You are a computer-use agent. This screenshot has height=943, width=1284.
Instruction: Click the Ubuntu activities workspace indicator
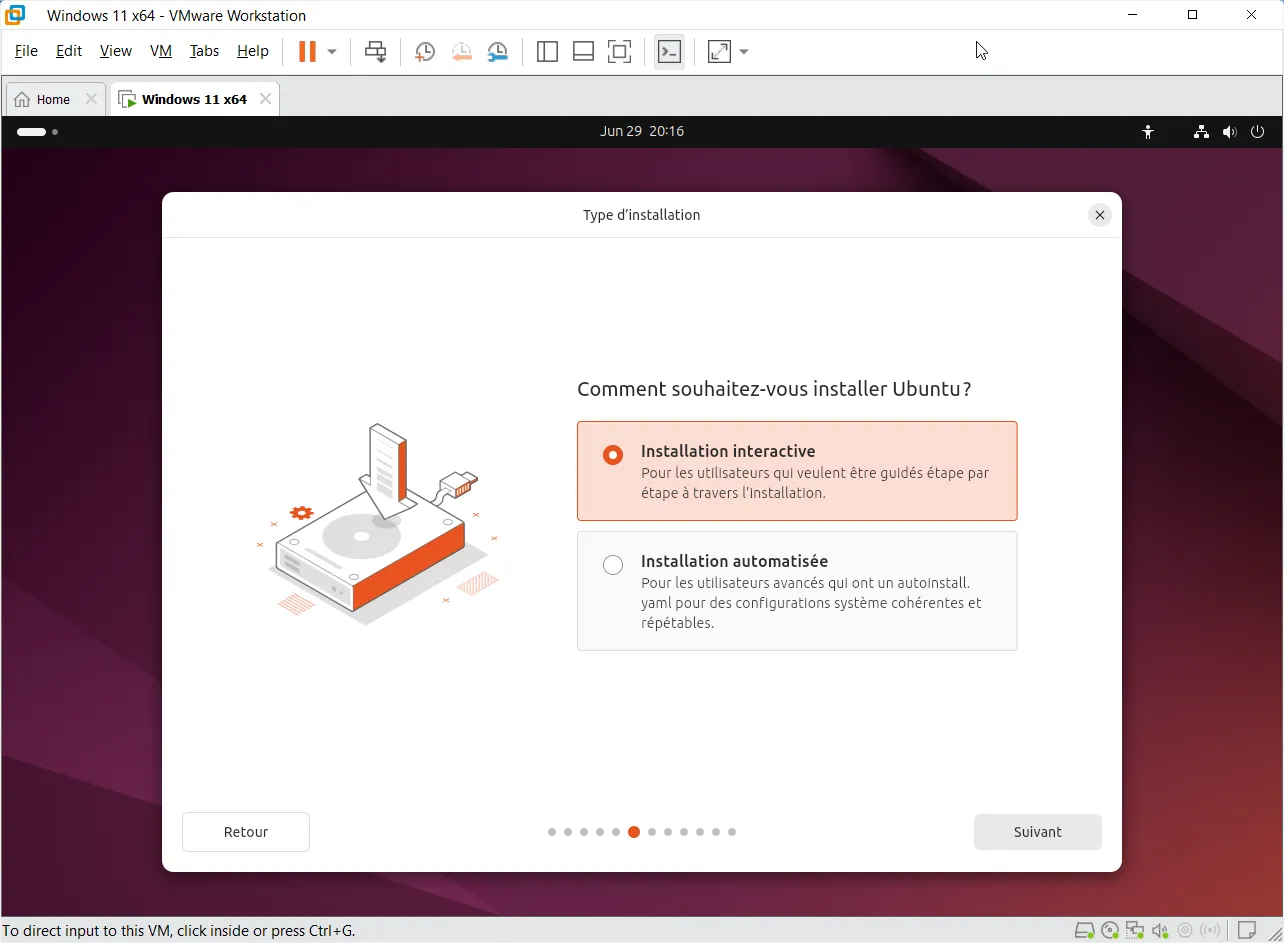(37, 132)
